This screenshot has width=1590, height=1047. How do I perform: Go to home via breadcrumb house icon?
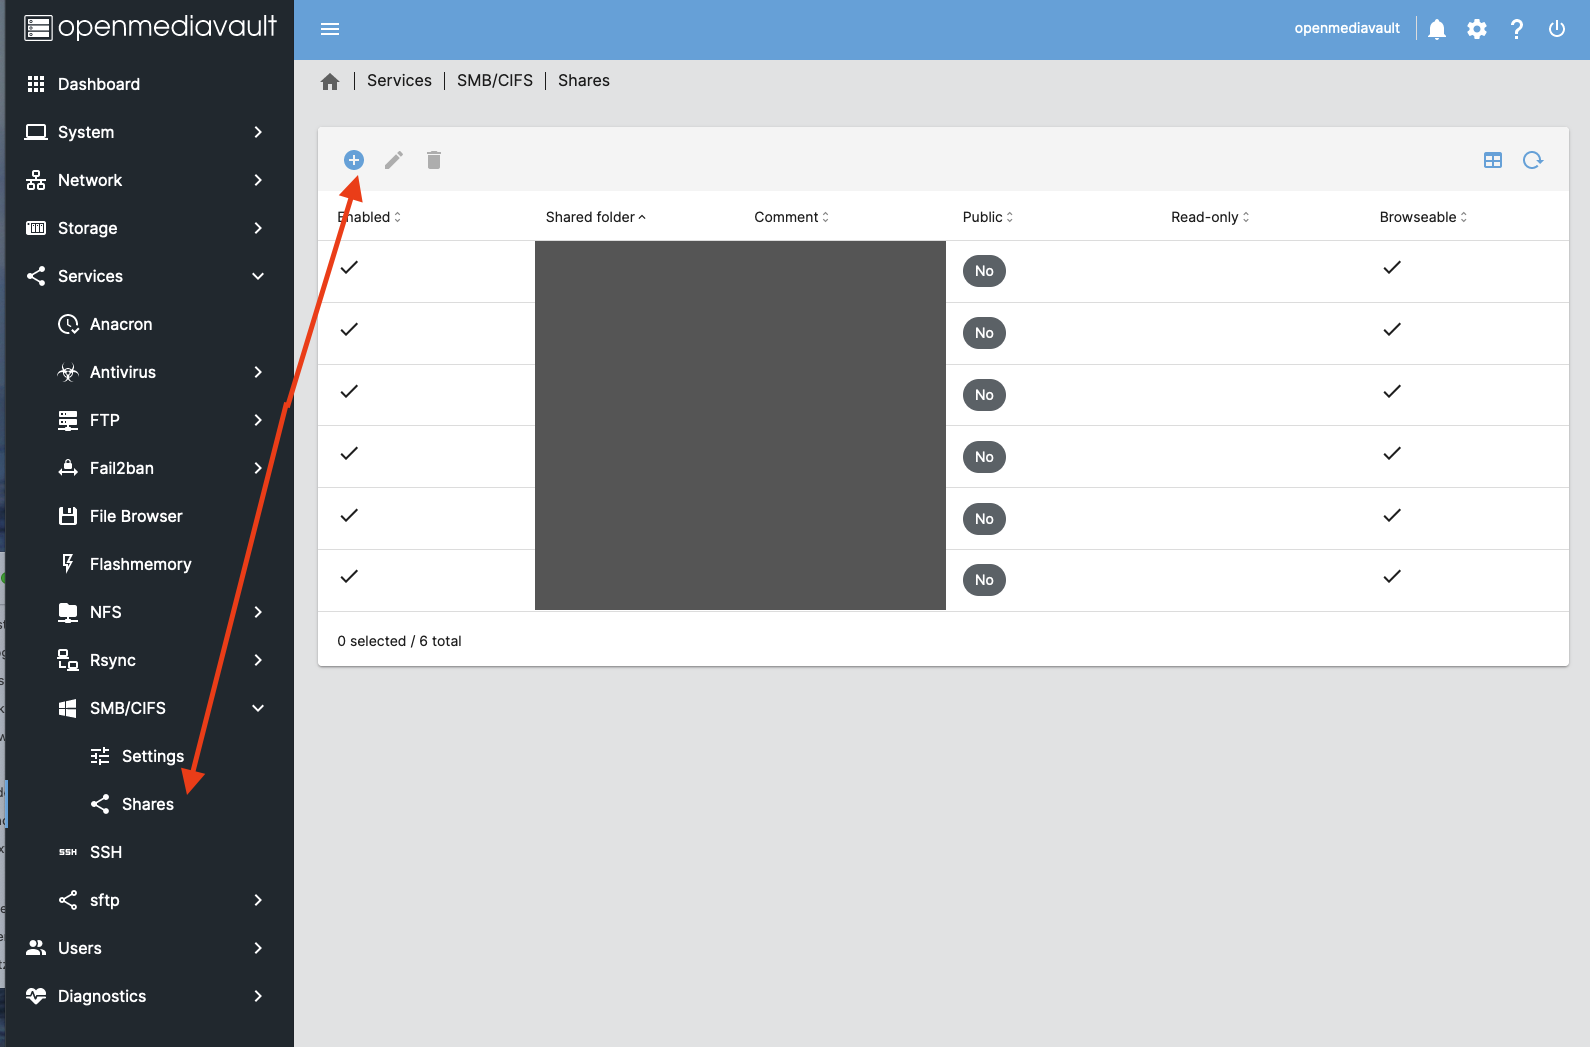pos(330,82)
